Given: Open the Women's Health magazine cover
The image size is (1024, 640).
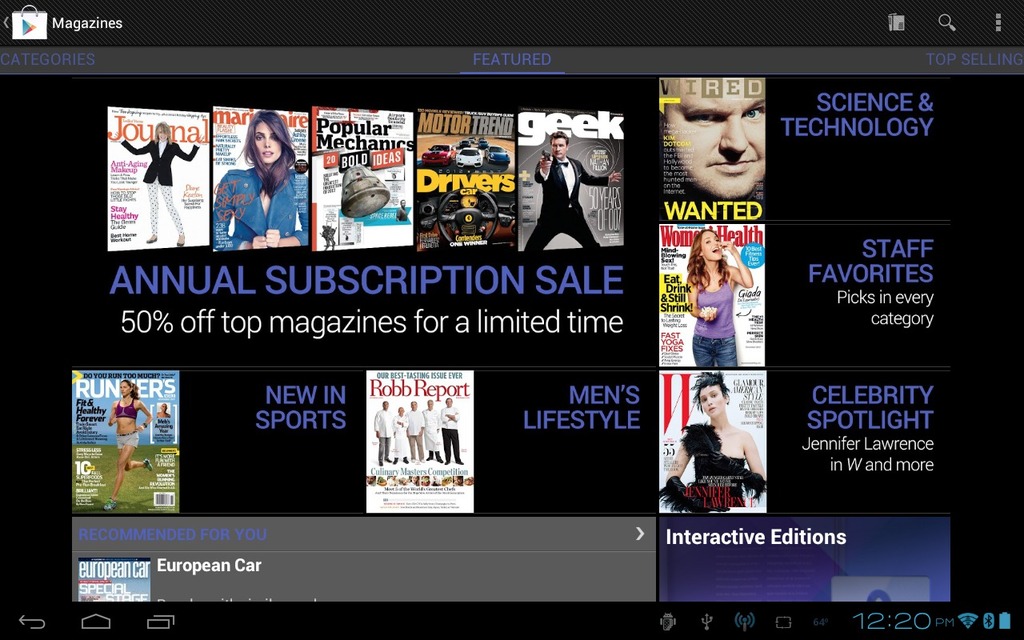Looking at the screenshot, I should (712, 296).
